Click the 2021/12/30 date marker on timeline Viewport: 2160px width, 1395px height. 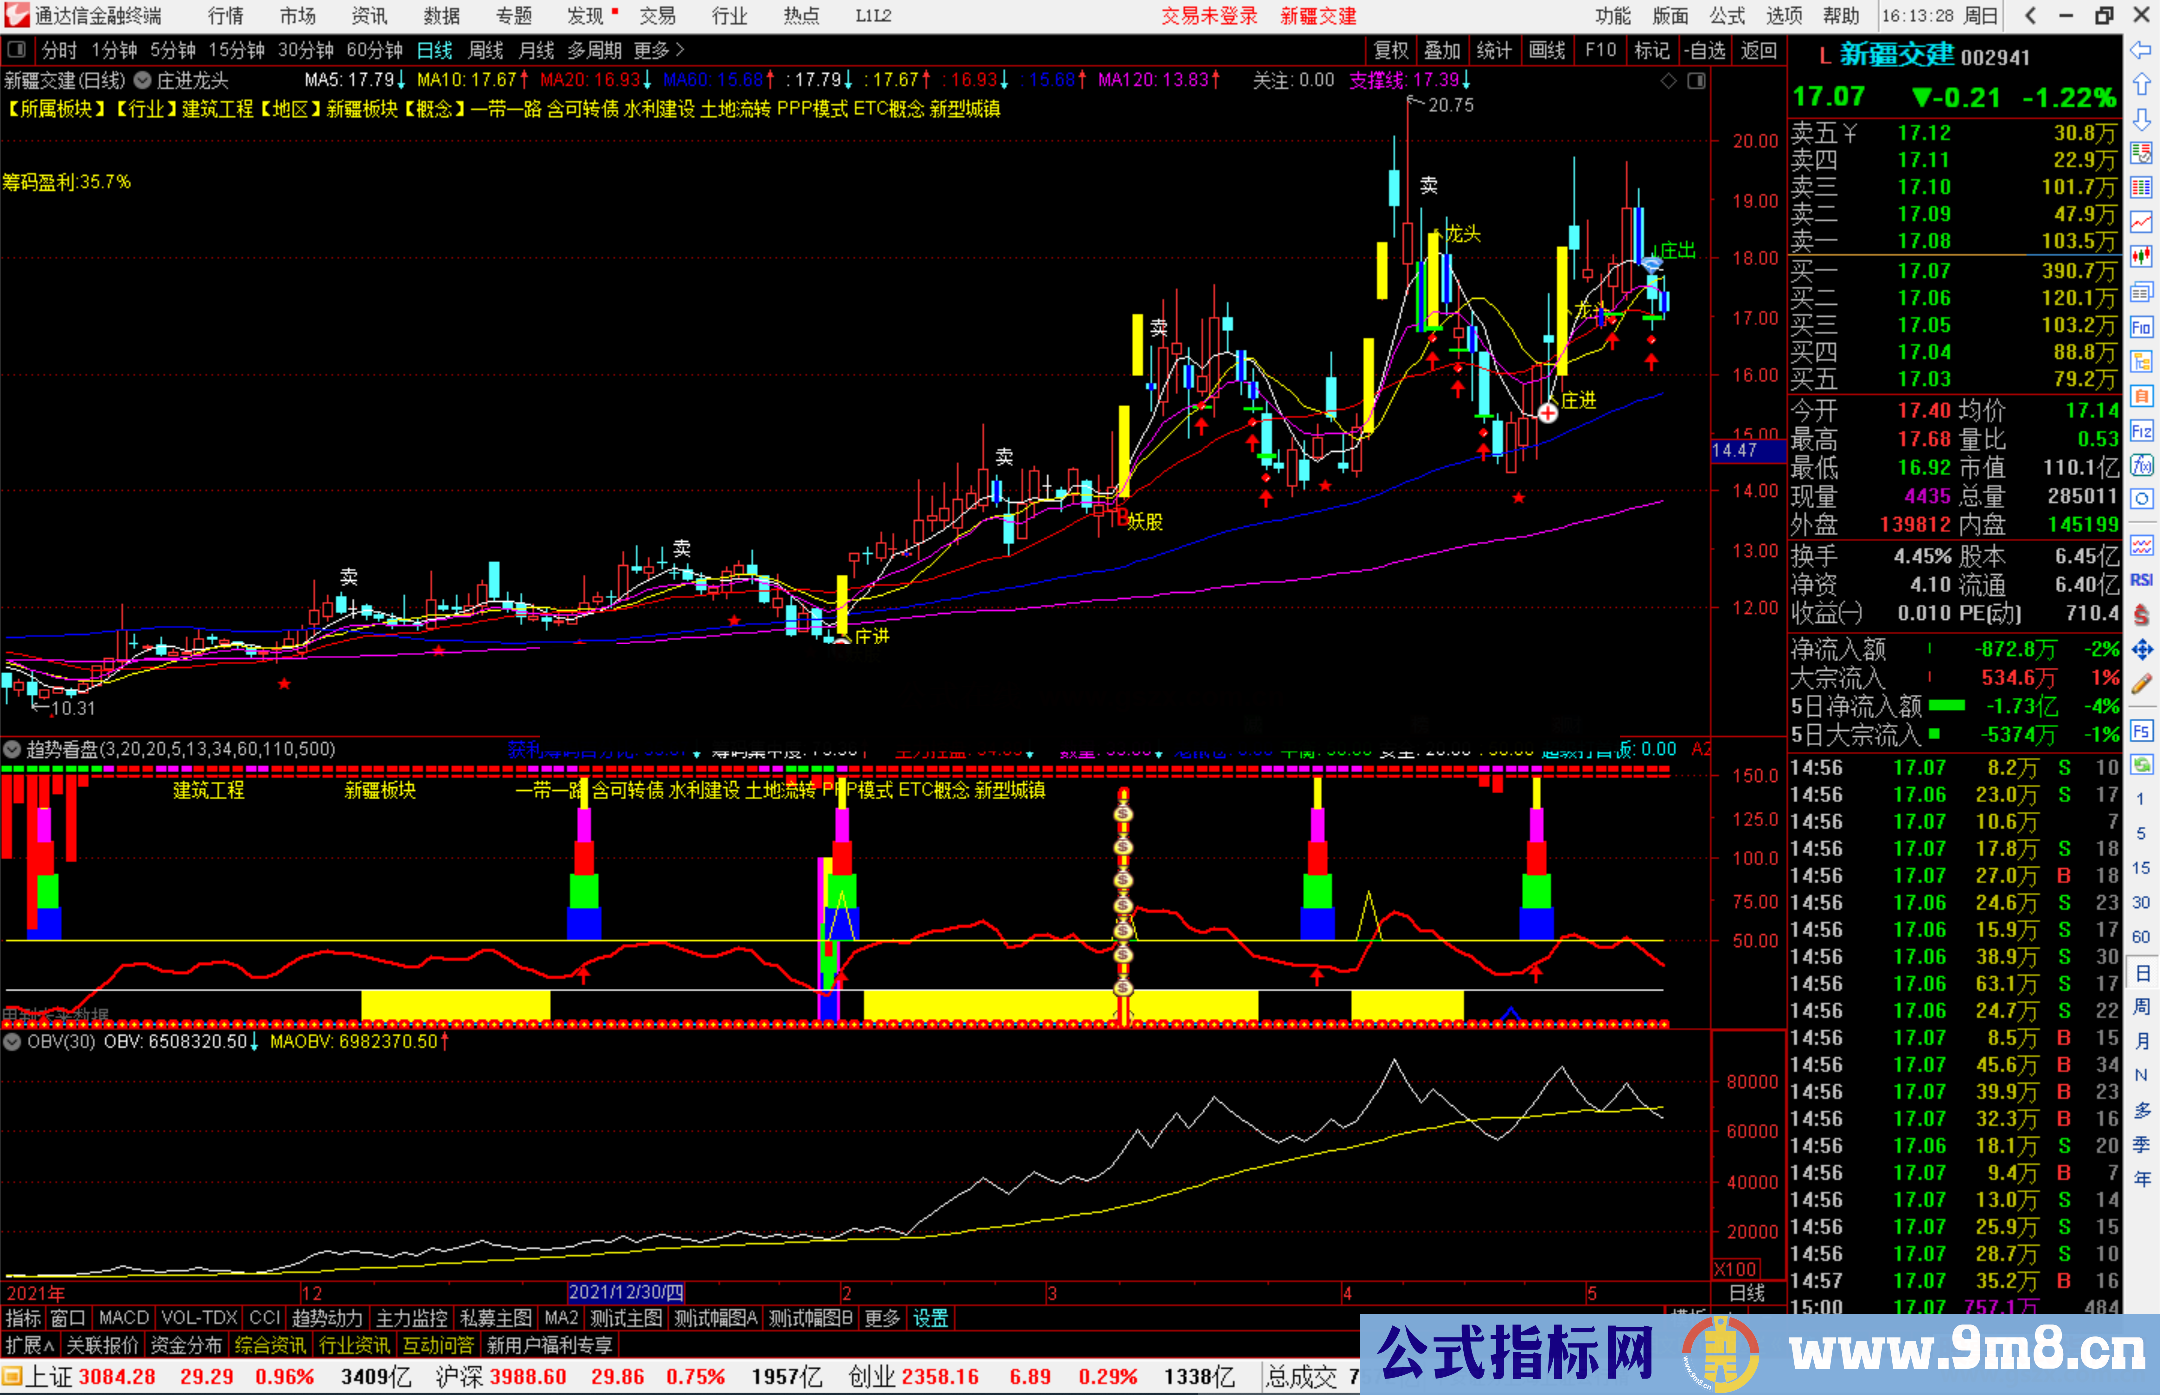click(626, 1292)
